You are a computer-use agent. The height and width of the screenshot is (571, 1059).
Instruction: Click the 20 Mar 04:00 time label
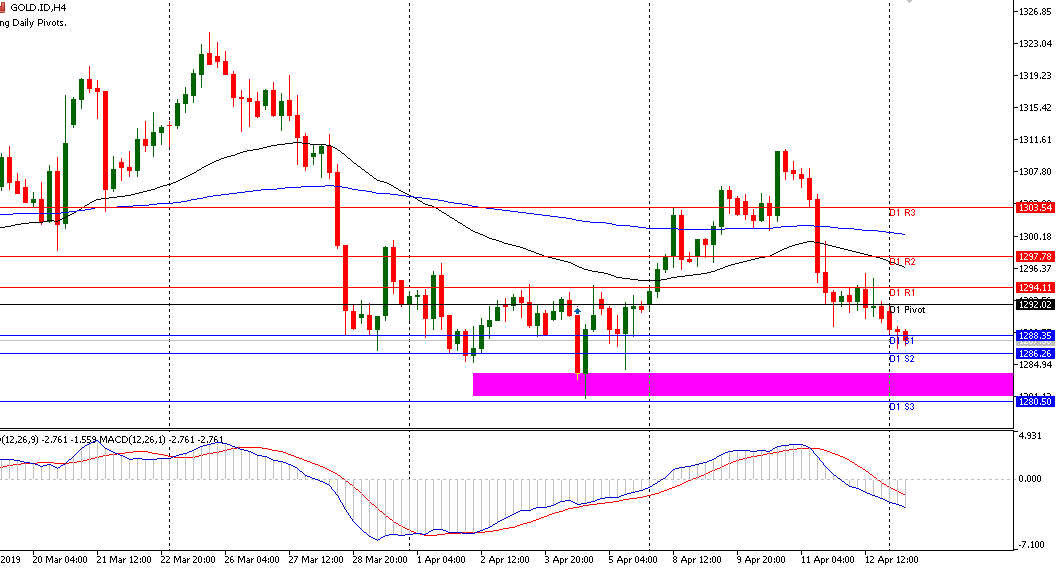(x=59, y=560)
